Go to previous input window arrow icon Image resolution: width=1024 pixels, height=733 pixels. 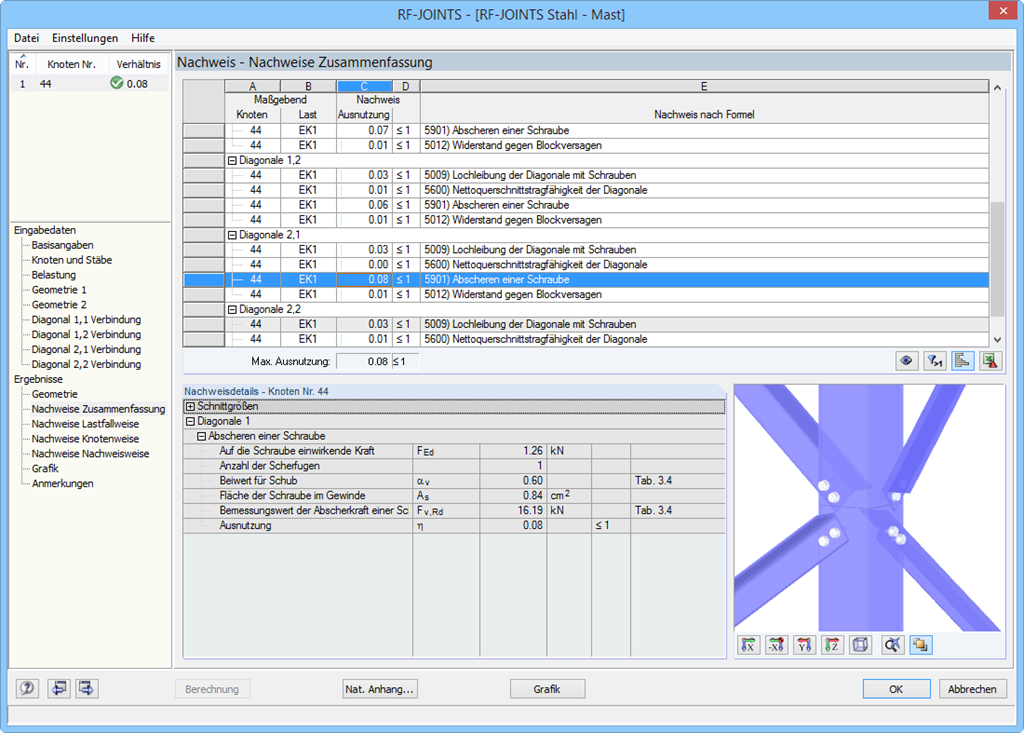click(x=59, y=688)
